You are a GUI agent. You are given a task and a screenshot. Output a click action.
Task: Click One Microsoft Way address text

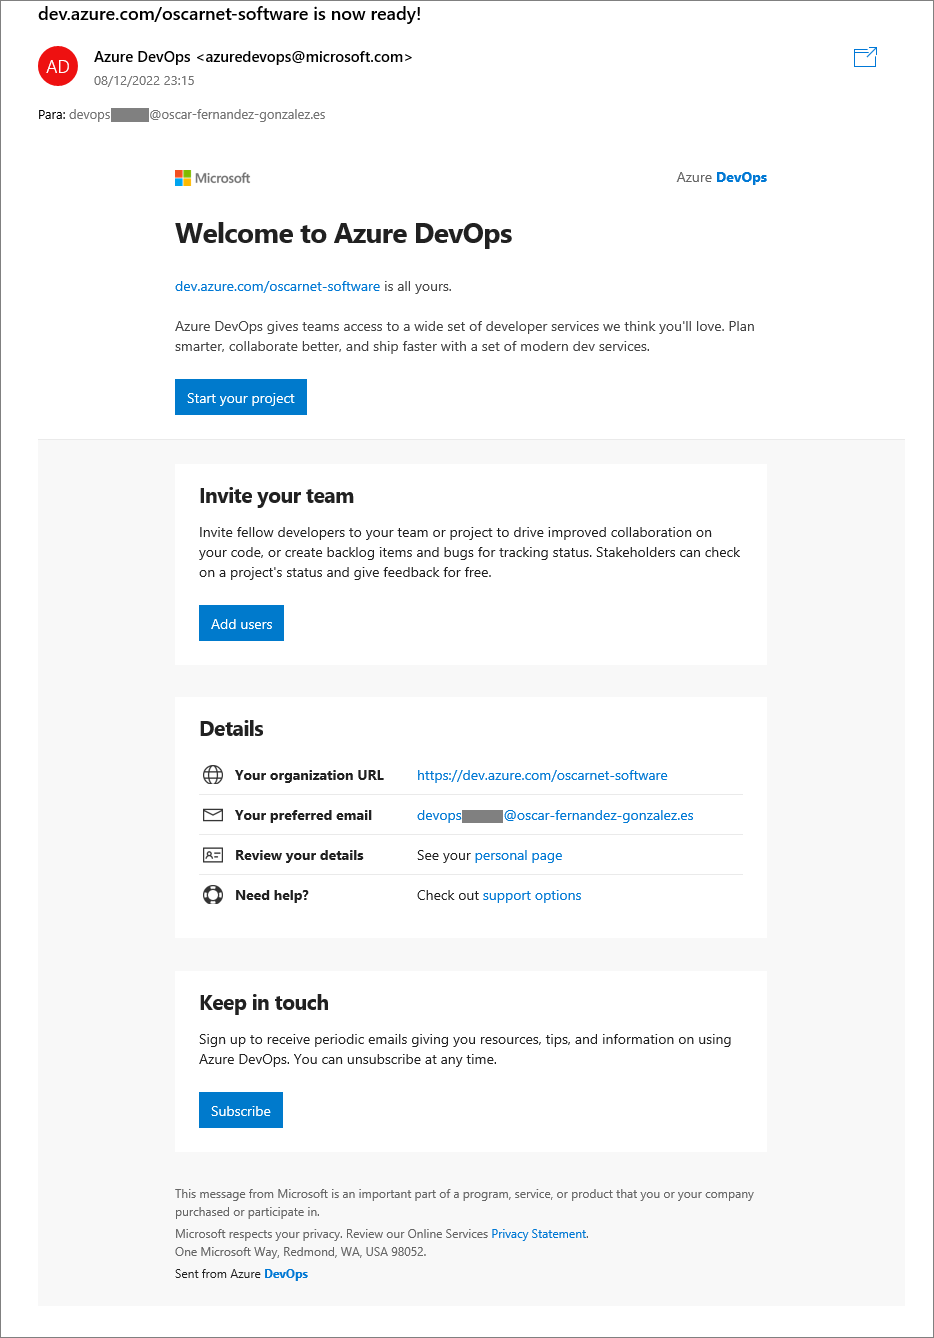(300, 1252)
